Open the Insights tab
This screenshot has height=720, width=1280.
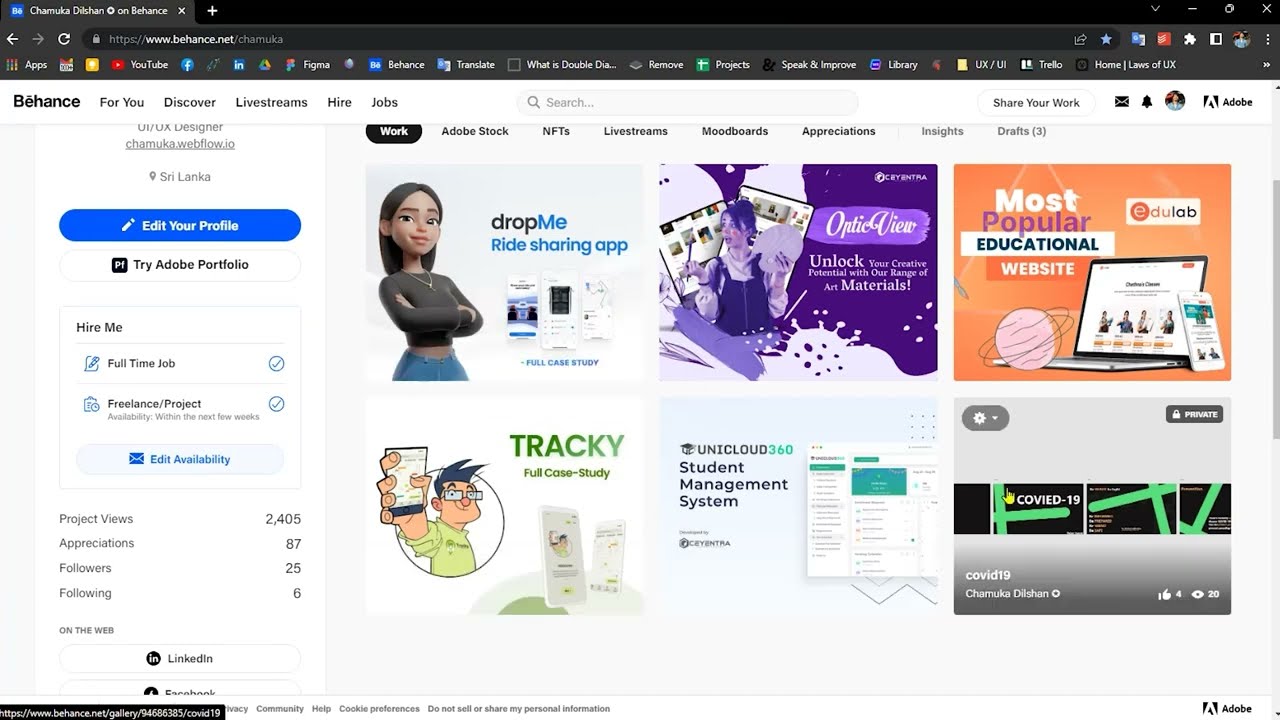coord(942,131)
